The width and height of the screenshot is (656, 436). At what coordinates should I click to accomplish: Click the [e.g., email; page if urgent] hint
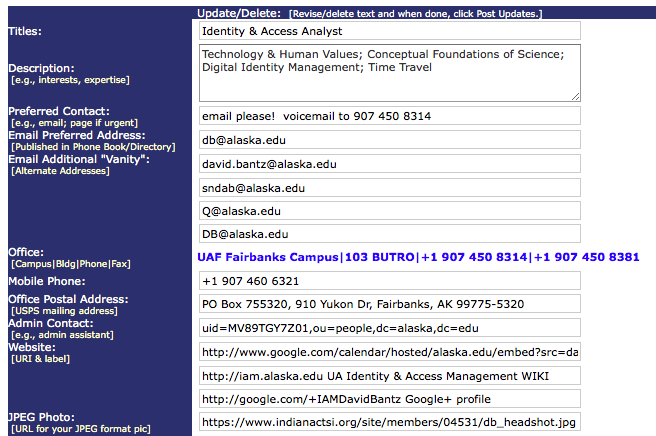[x=74, y=123]
